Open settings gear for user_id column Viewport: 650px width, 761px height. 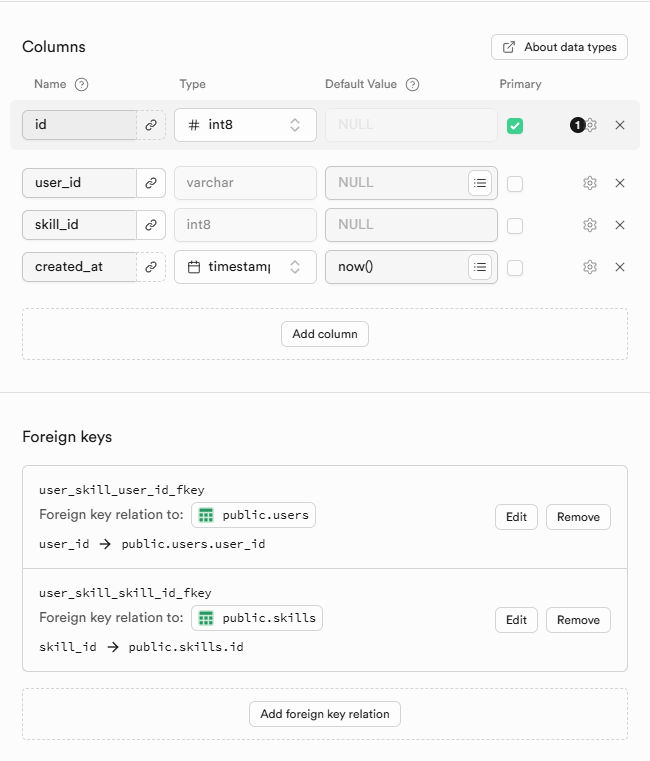pos(590,183)
